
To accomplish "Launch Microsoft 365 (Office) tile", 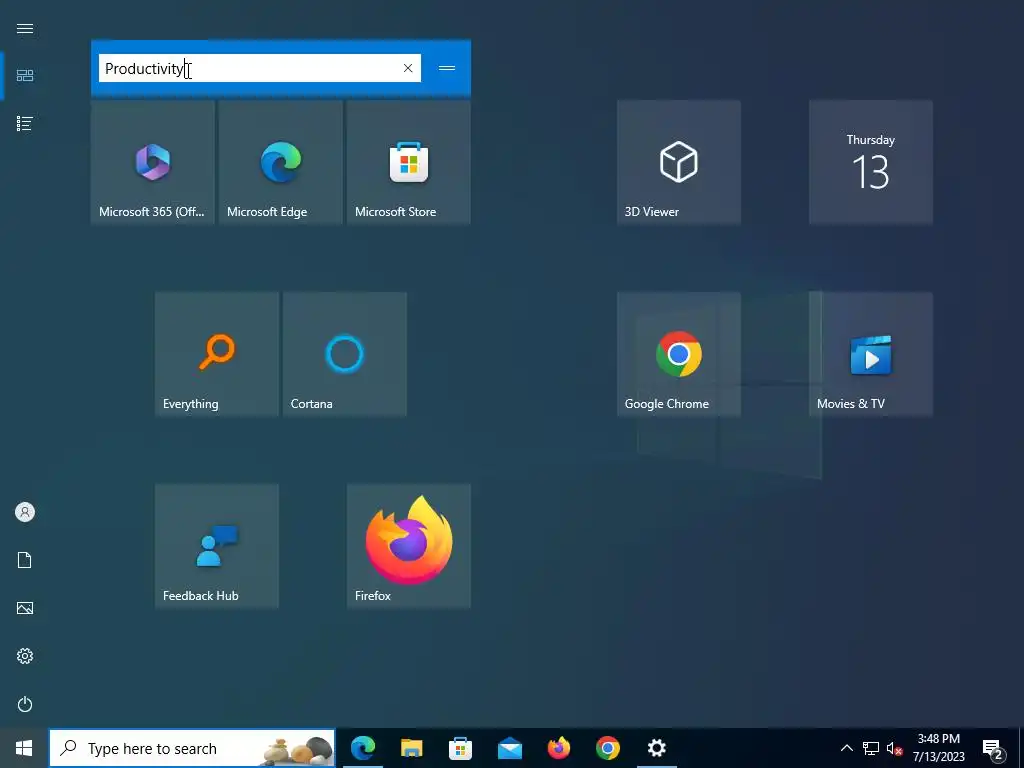I will pyautogui.click(x=153, y=162).
